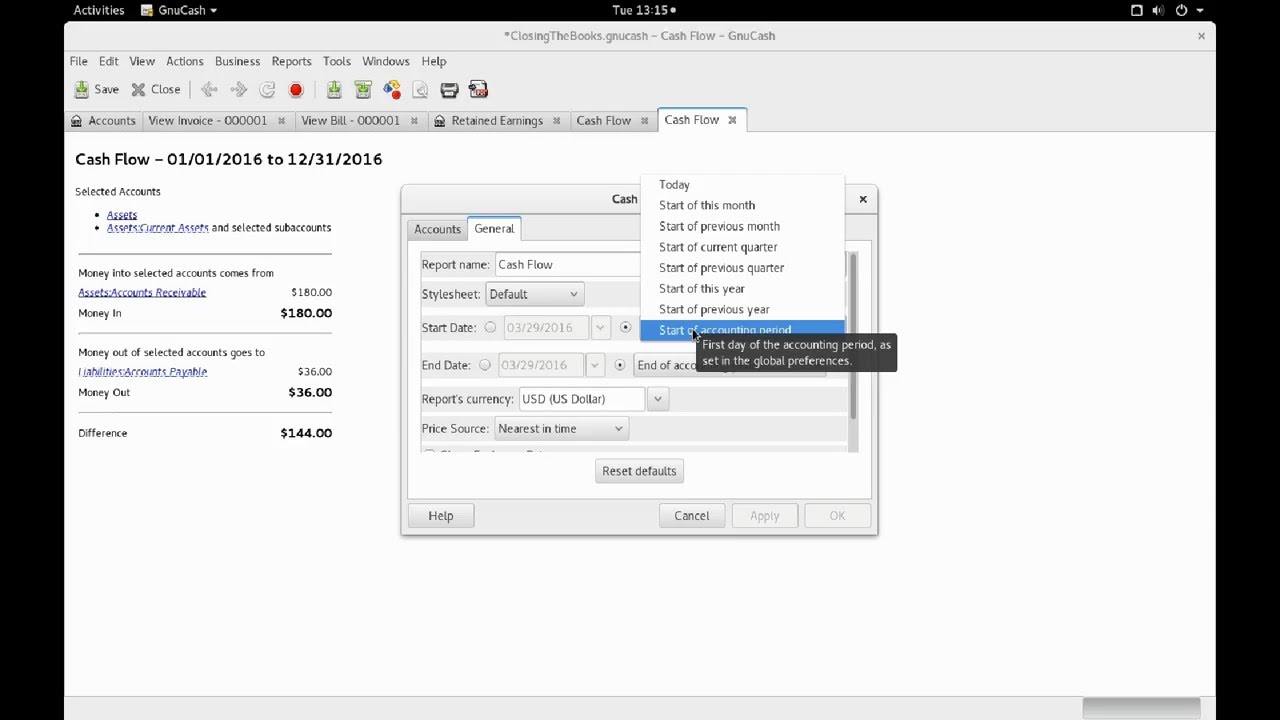This screenshot has width=1280, height=720.
Task: Open the Help menu
Action: [x=433, y=61]
